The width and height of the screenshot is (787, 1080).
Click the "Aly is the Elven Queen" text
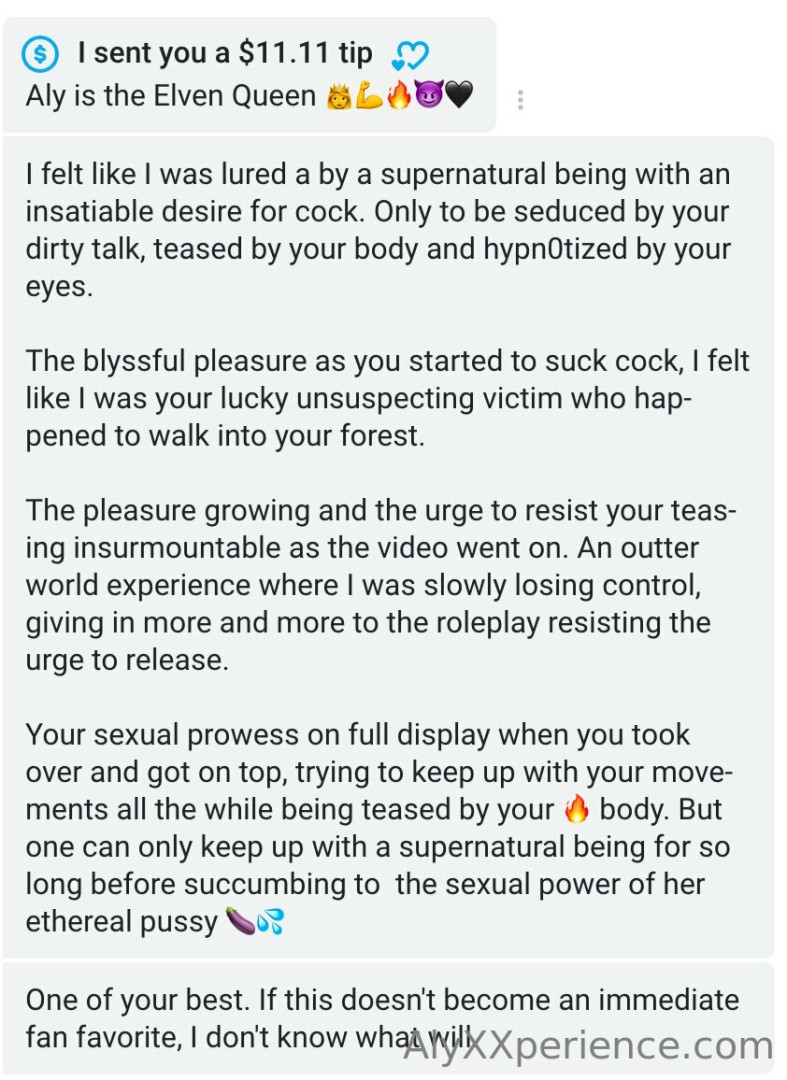point(170,98)
